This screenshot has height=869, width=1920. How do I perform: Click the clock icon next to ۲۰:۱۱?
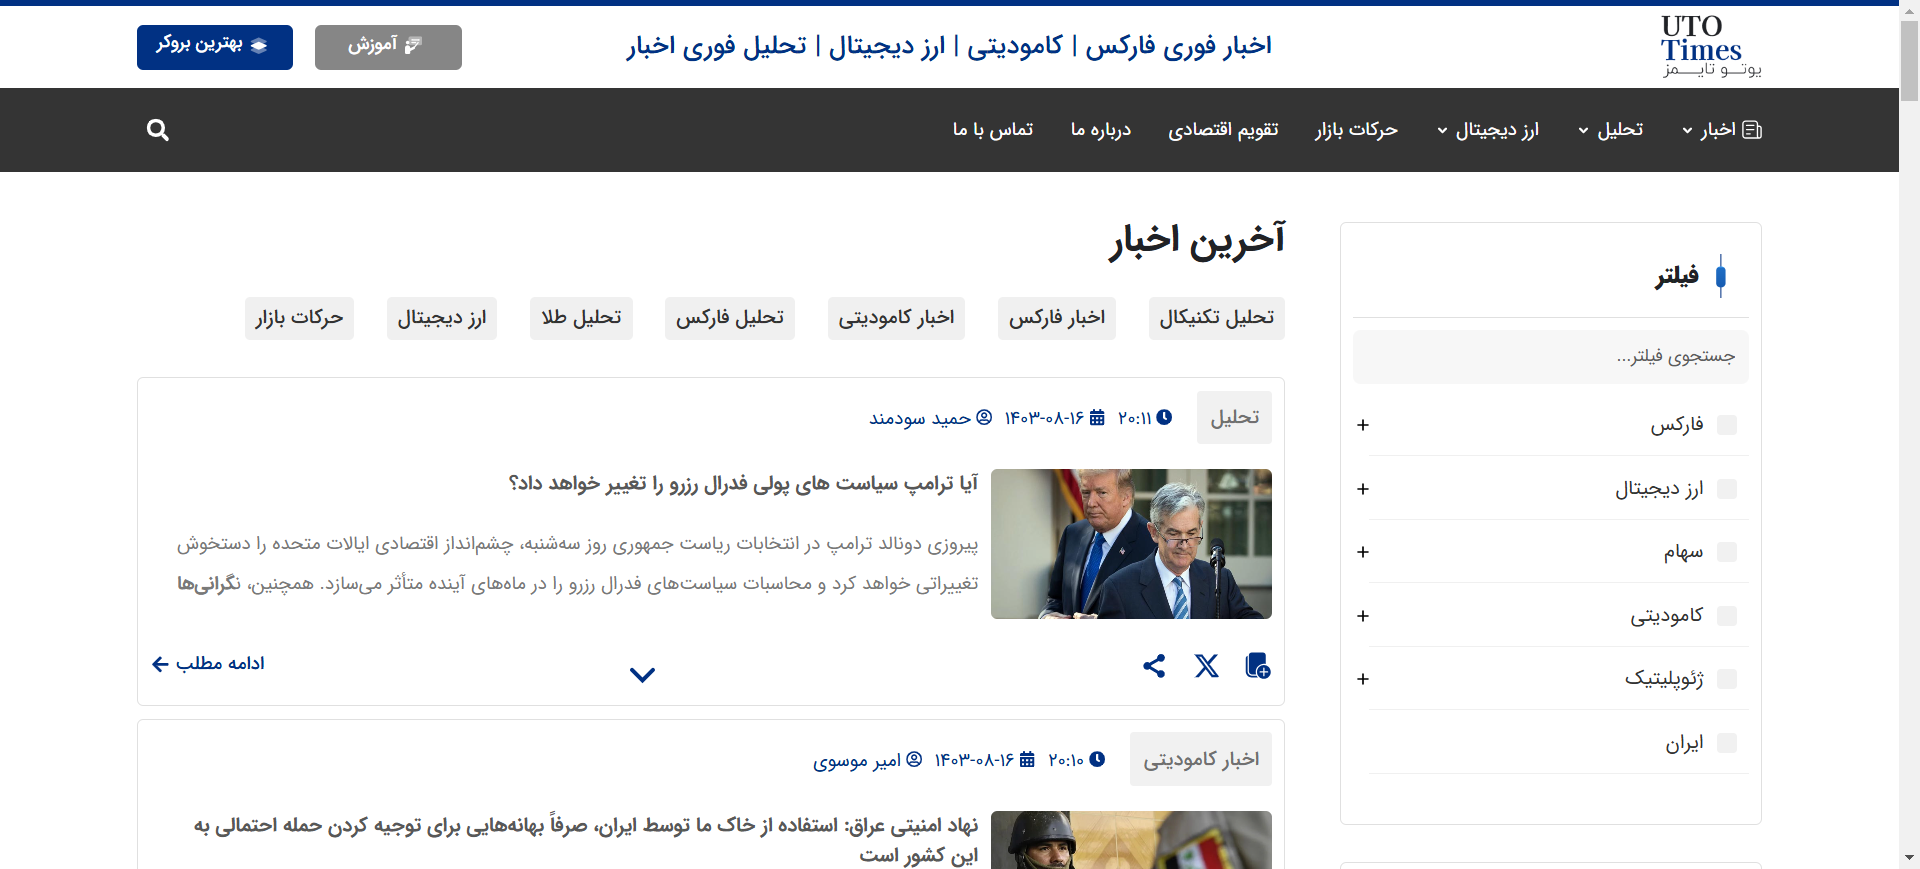pos(1164,417)
